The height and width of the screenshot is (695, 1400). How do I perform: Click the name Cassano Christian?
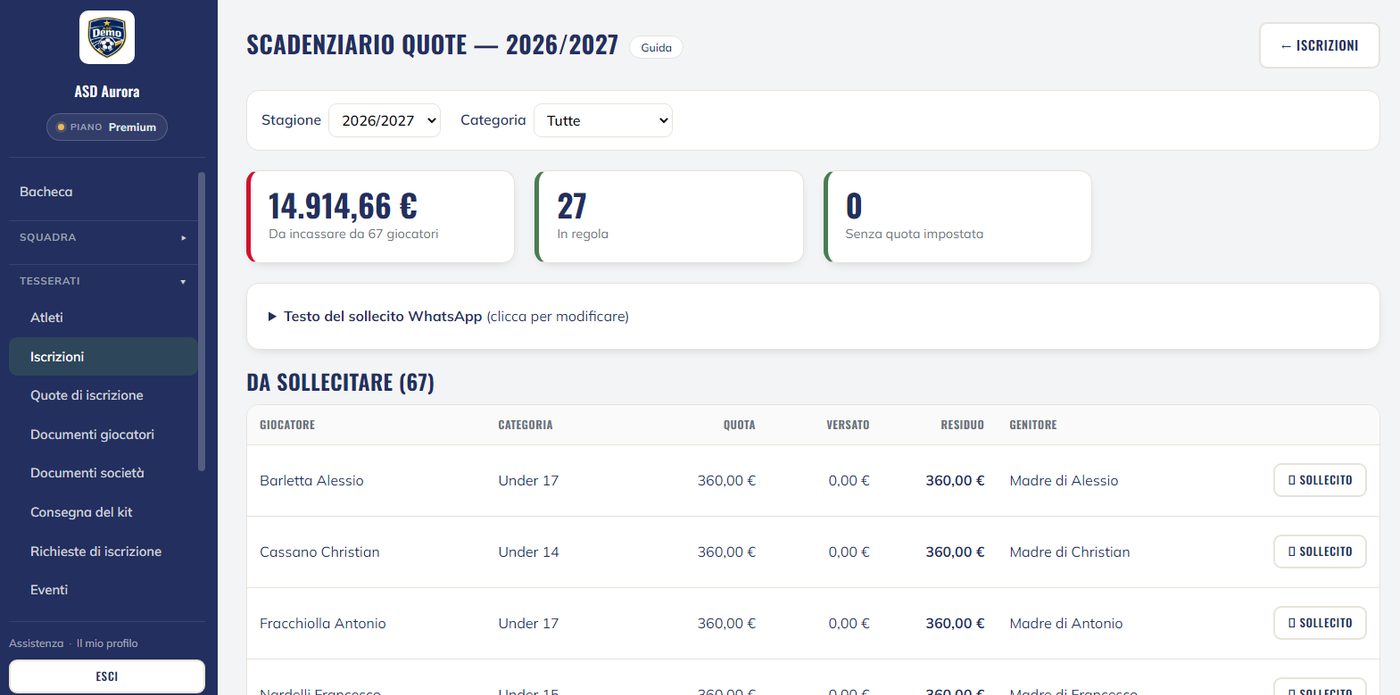[320, 552]
